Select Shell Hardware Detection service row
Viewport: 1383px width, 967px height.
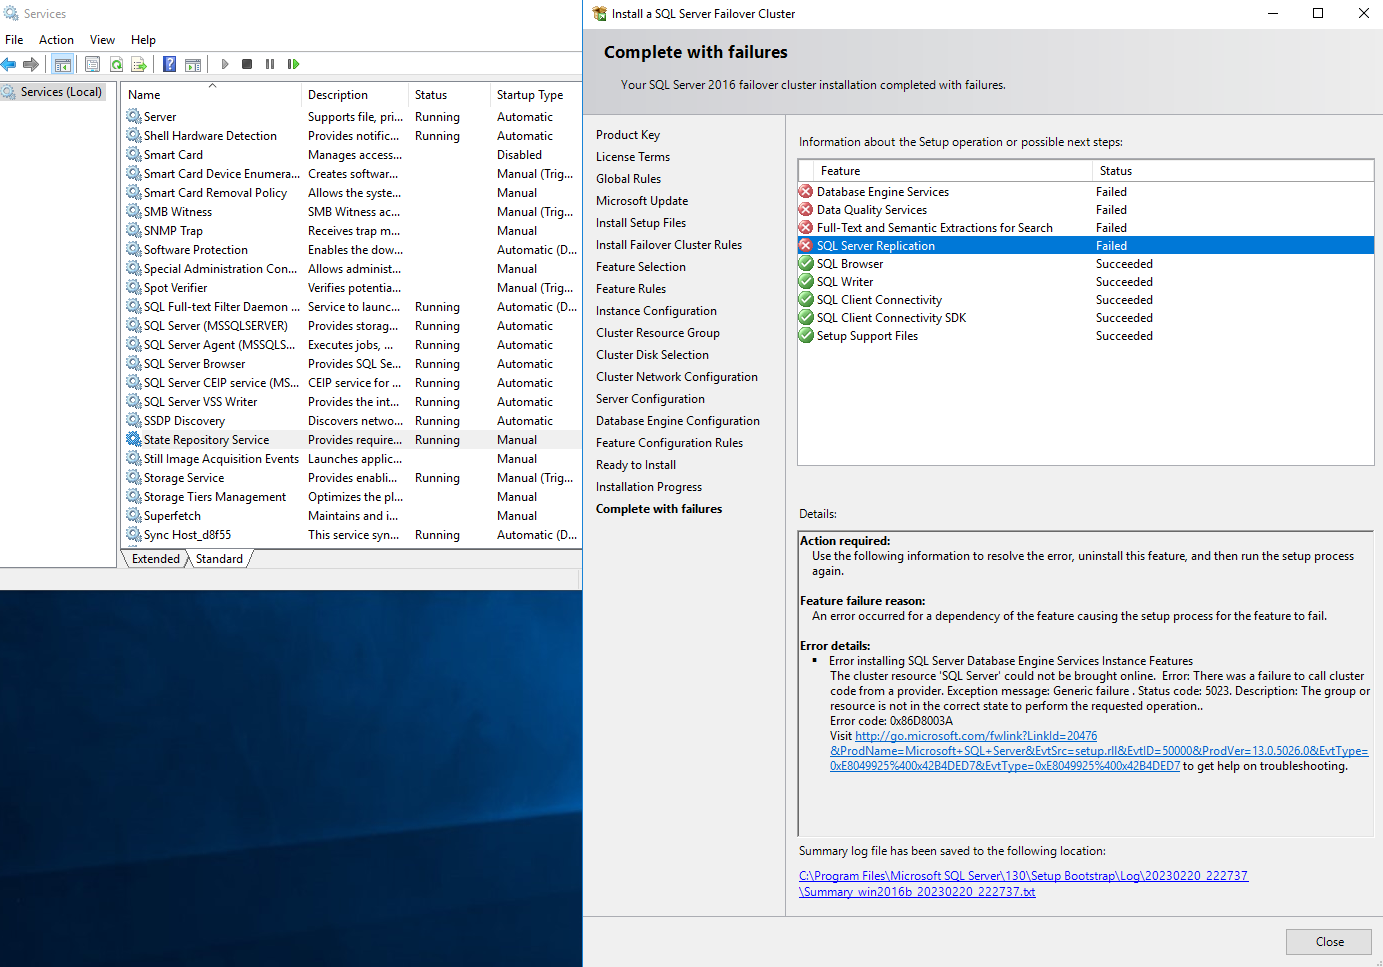coord(352,136)
